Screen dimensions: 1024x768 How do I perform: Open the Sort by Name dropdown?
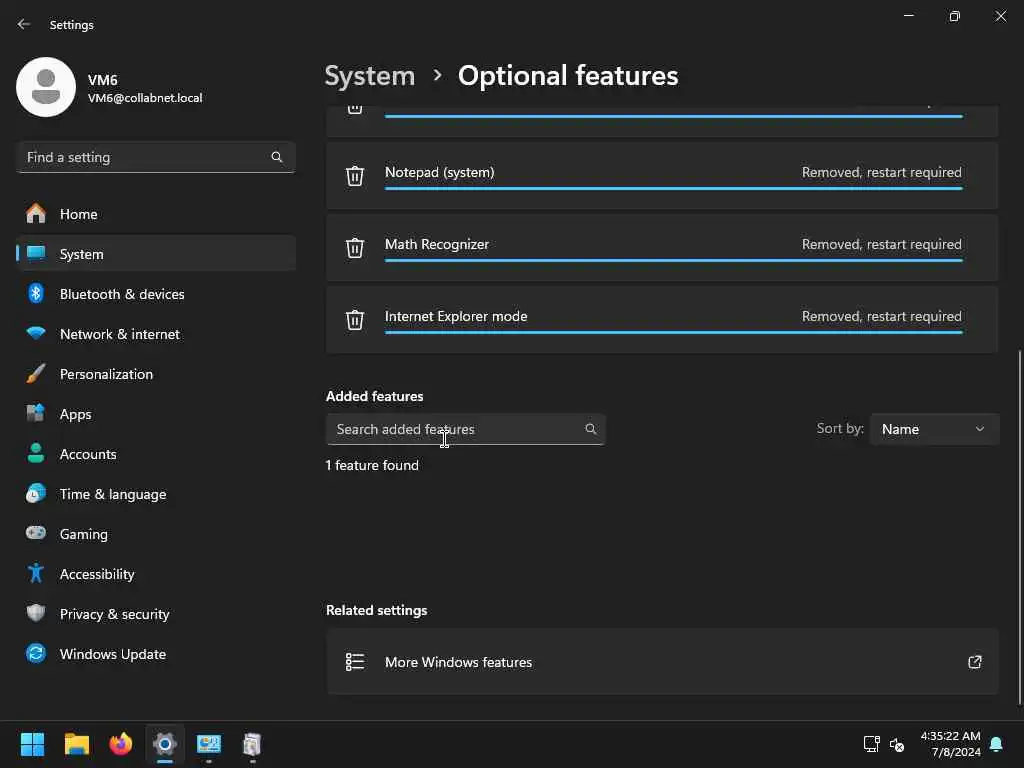(x=934, y=429)
